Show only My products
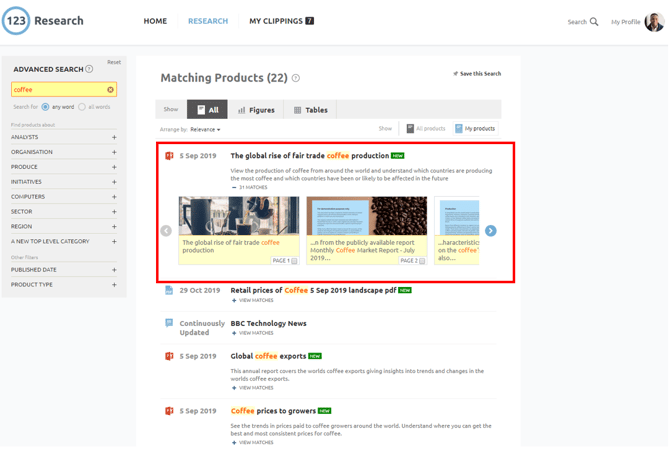The width and height of the screenshot is (670, 449). coord(475,129)
